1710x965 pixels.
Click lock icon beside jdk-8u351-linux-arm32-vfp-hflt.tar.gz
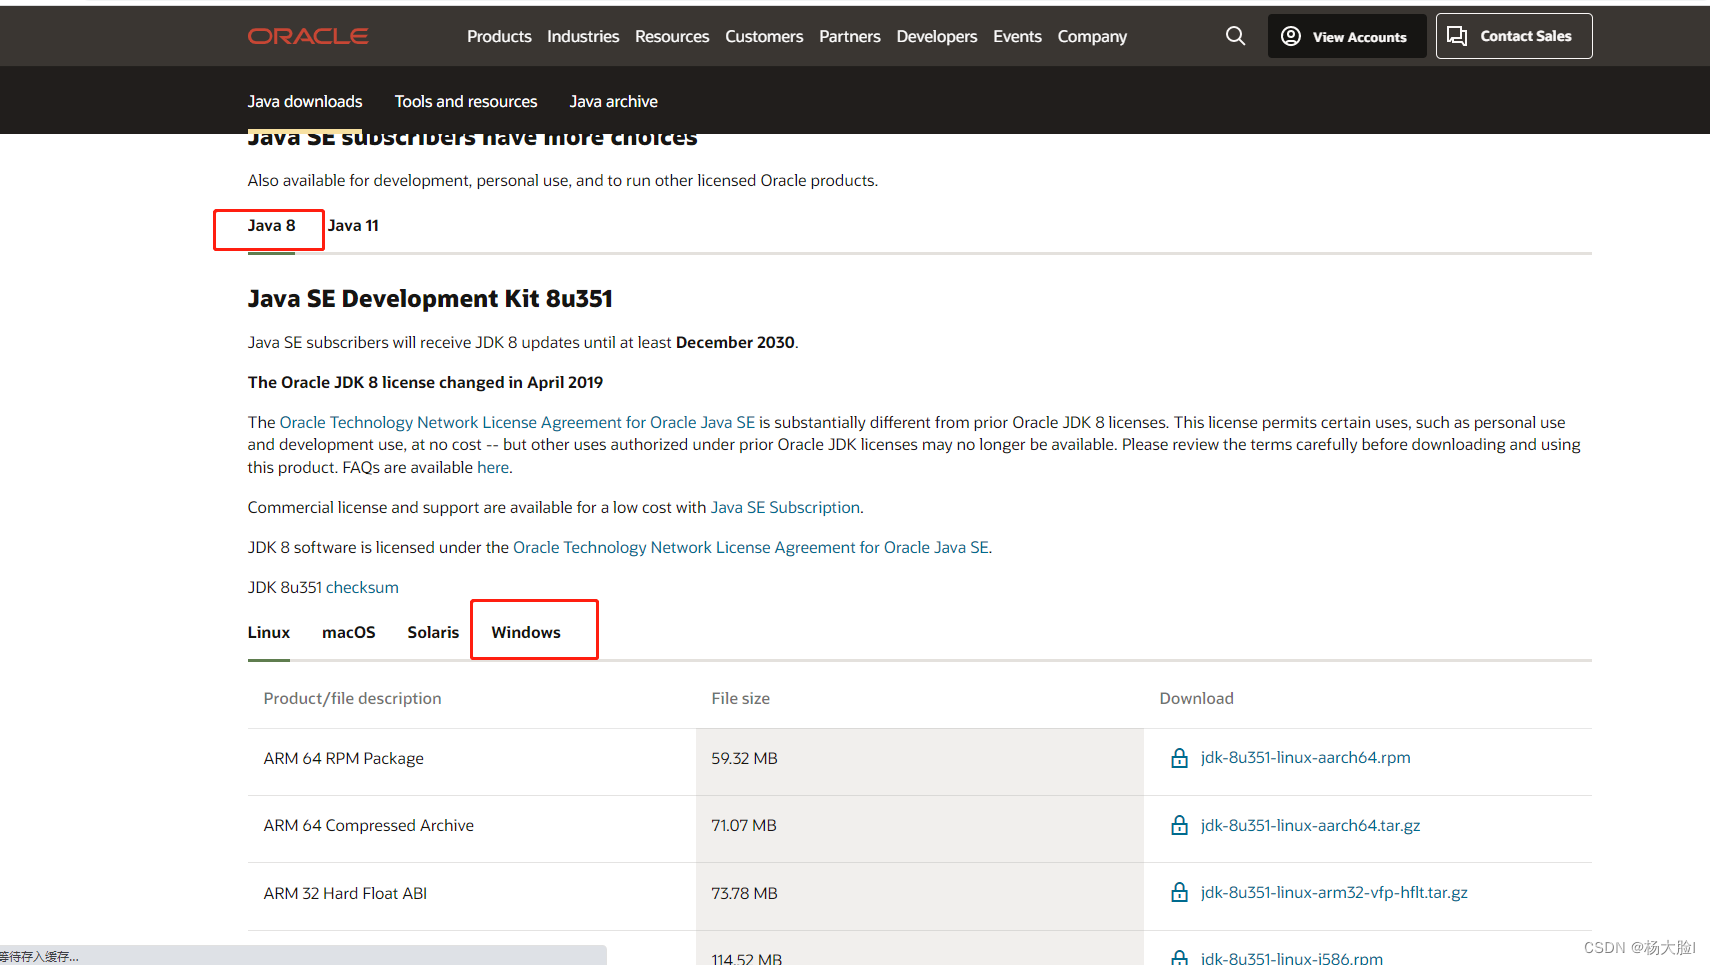(x=1179, y=892)
